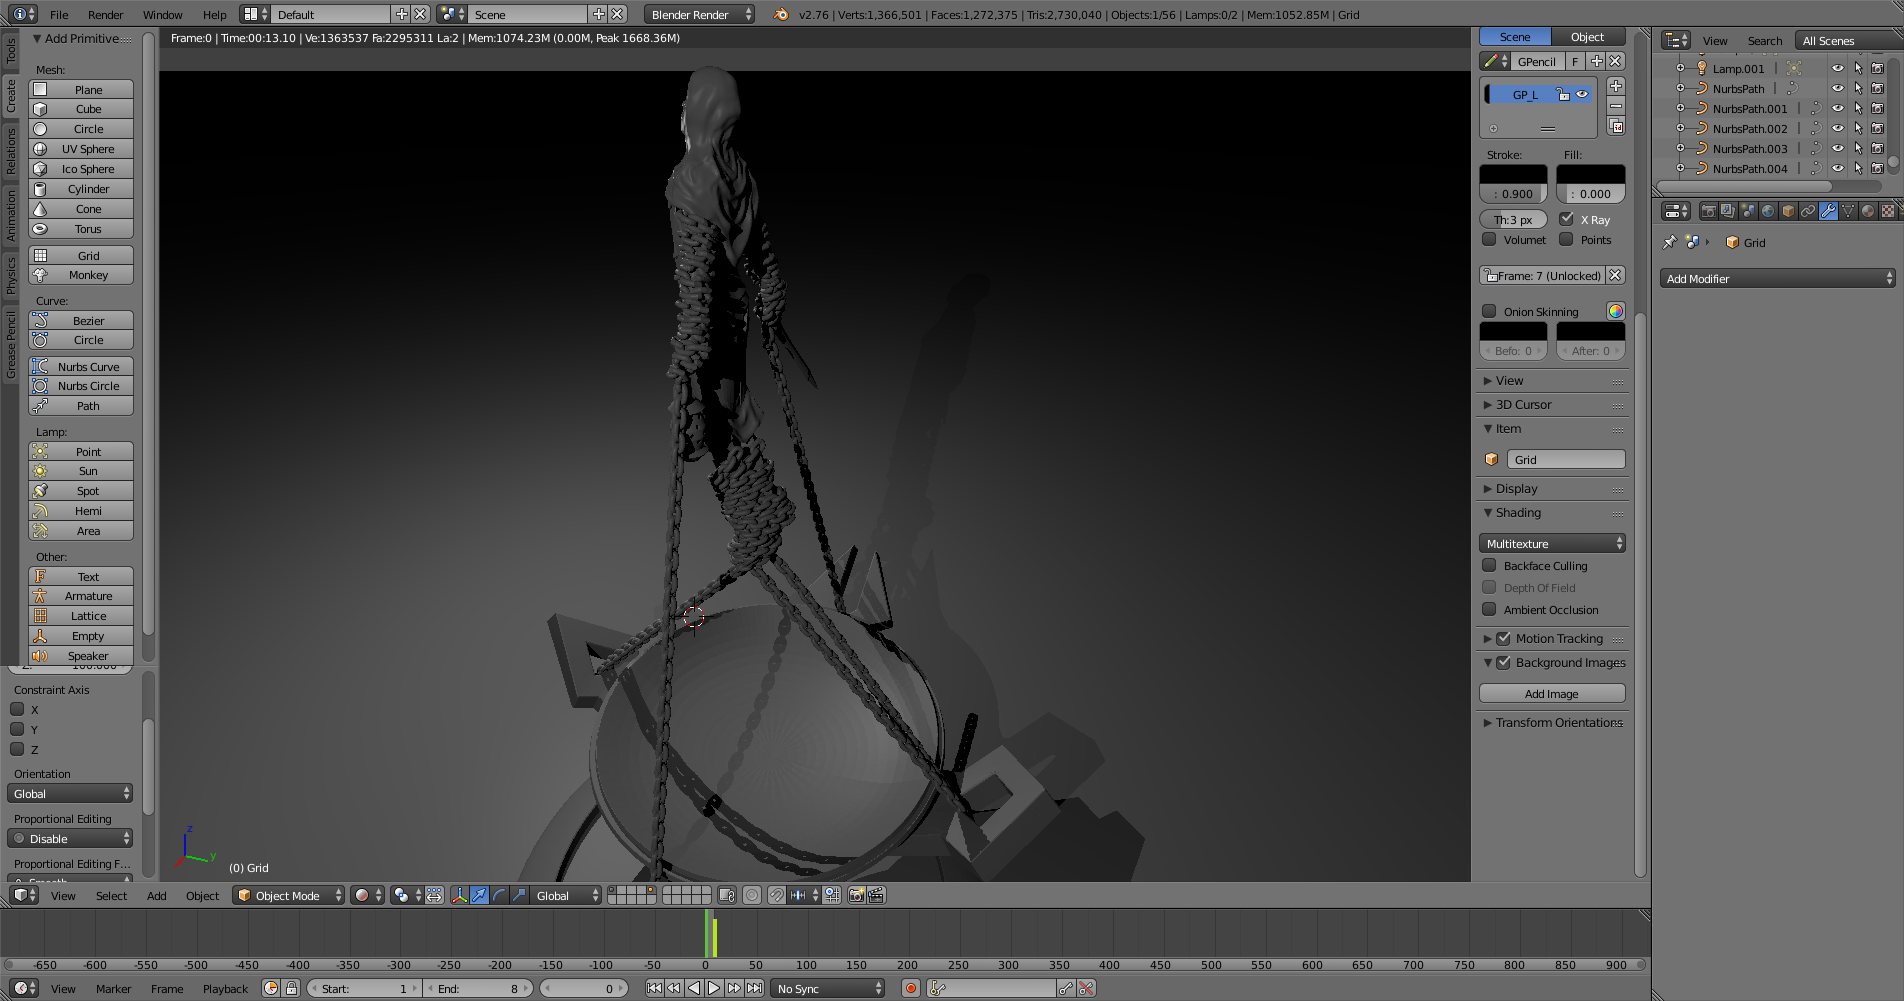The height and width of the screenshot is (1001, 1904).
Task: Expand the View panel
Action: pos(1509,380)
